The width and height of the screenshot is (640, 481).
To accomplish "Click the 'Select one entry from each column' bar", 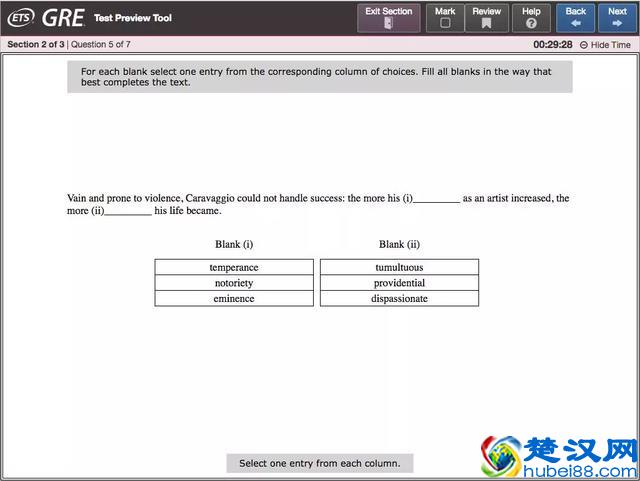I will (x=319, y=463).
